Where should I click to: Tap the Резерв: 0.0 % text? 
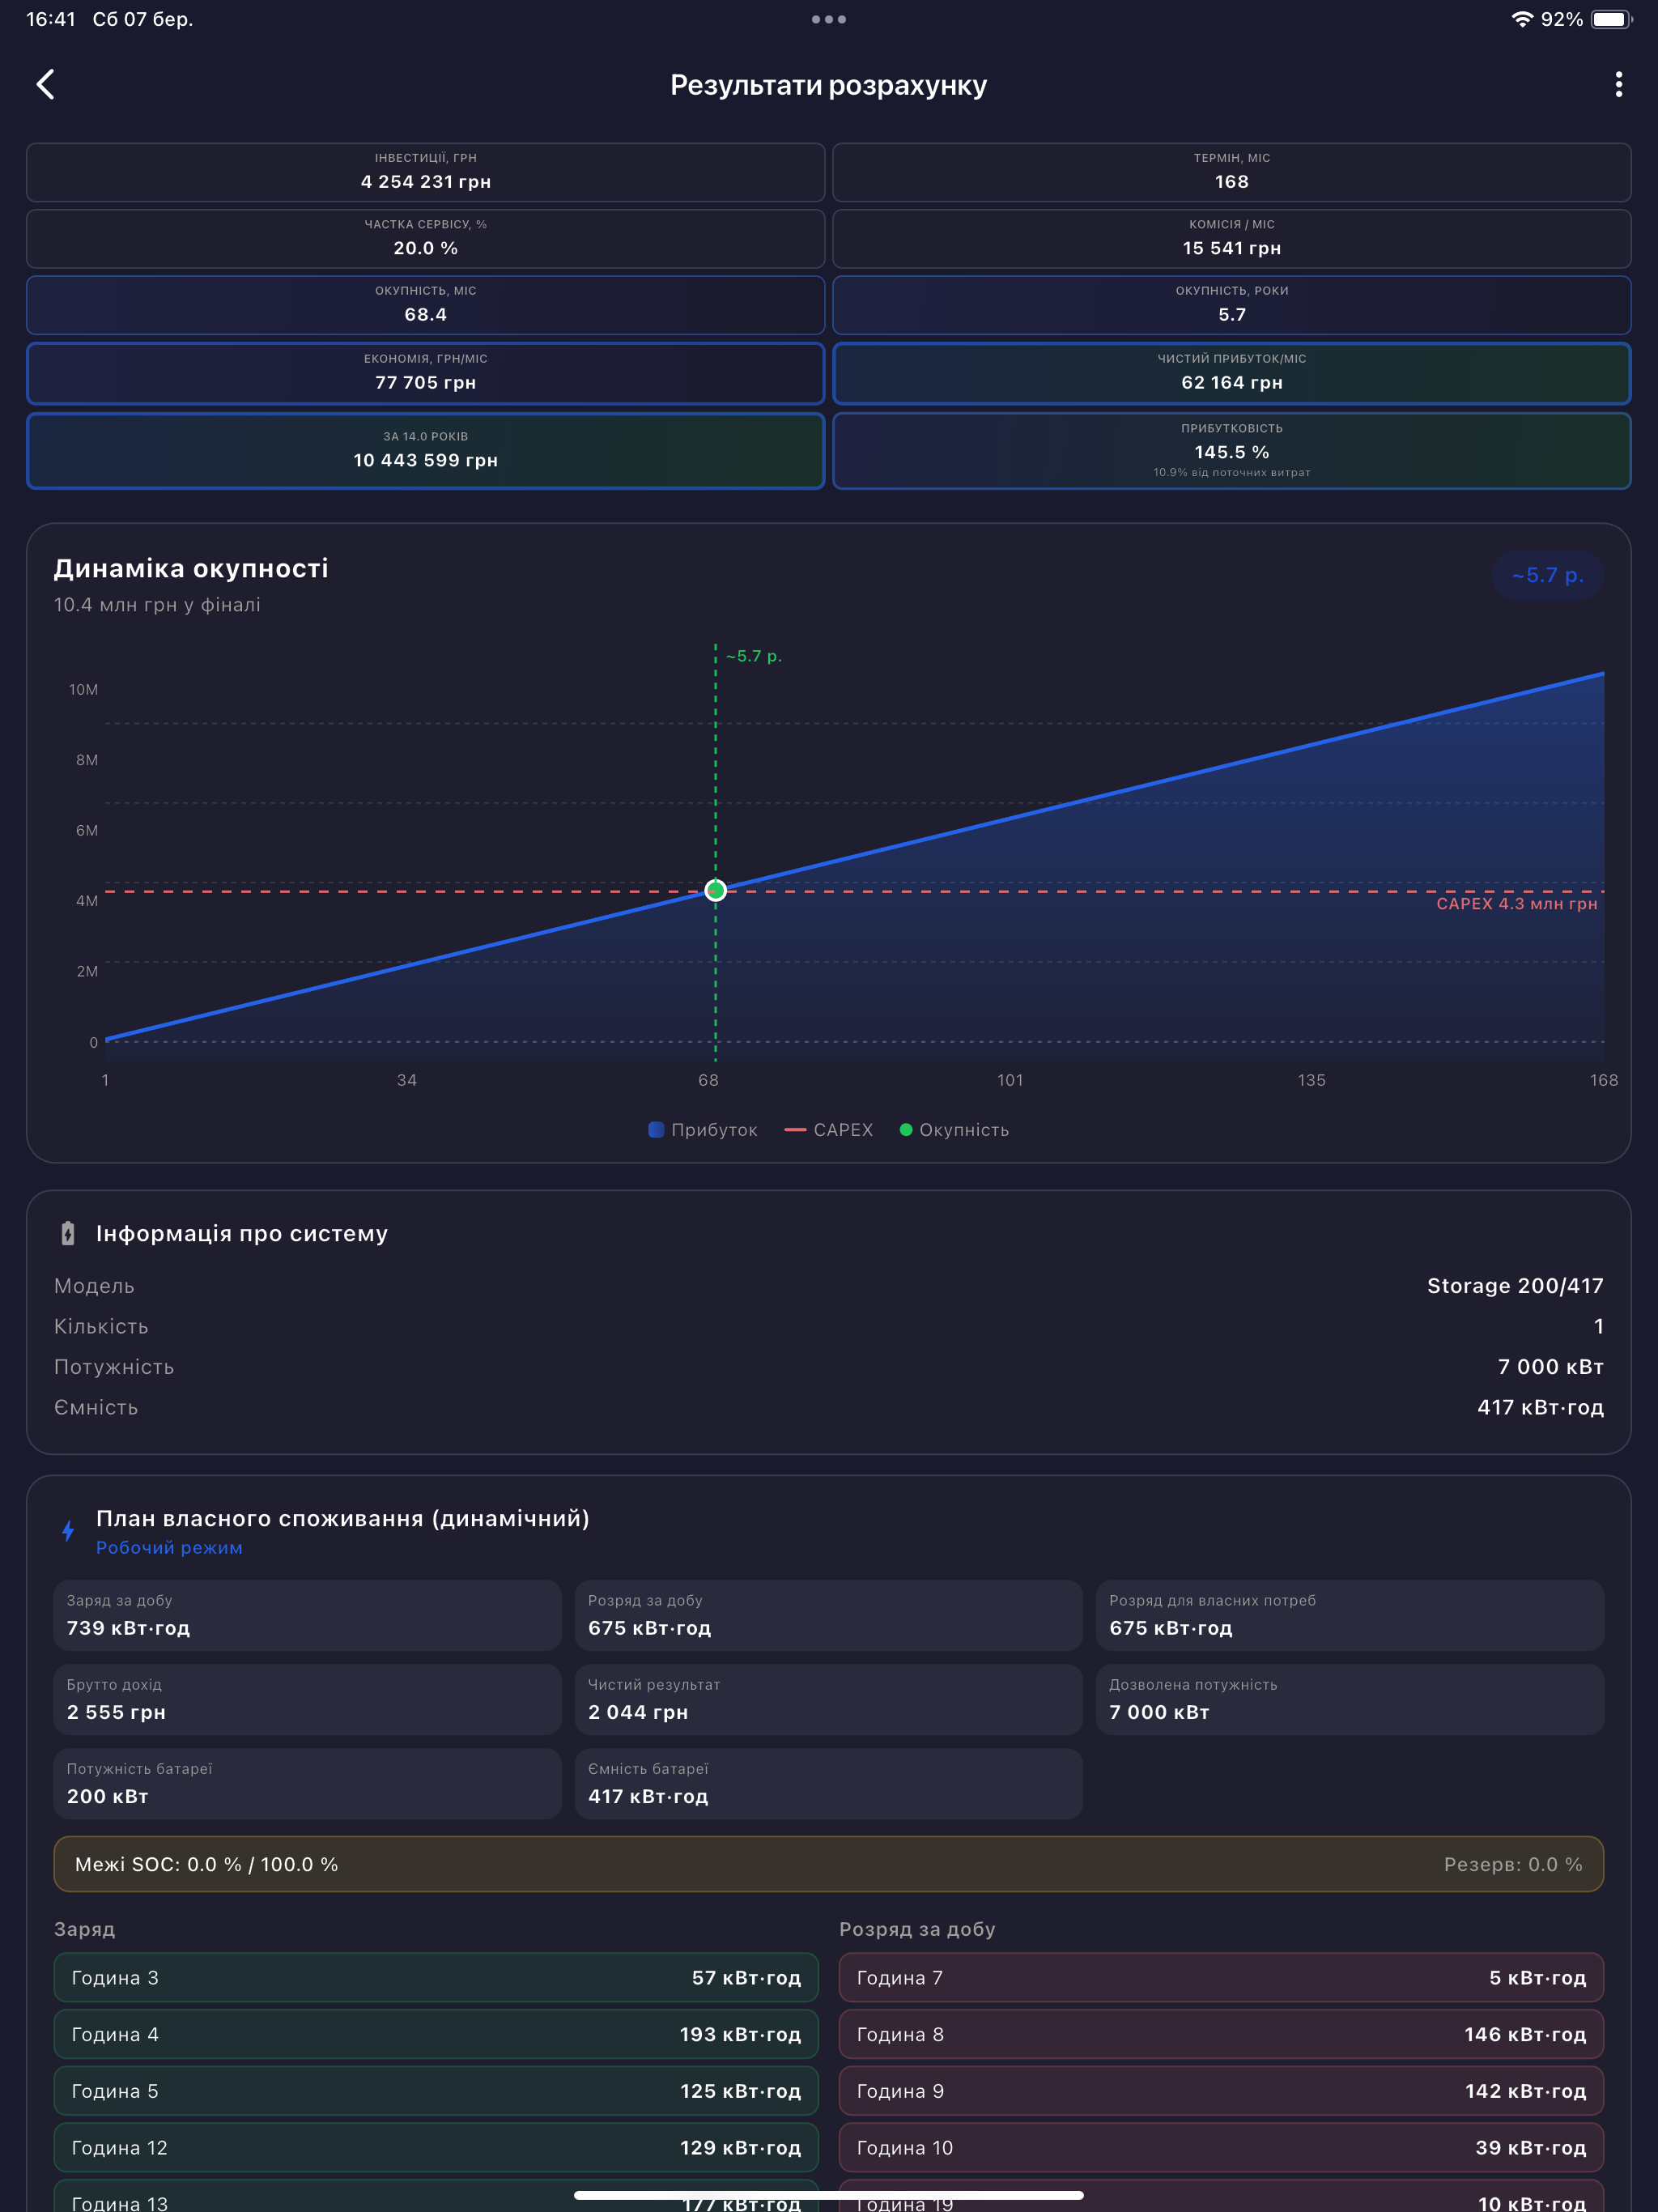click(x=1513, y=1864)
